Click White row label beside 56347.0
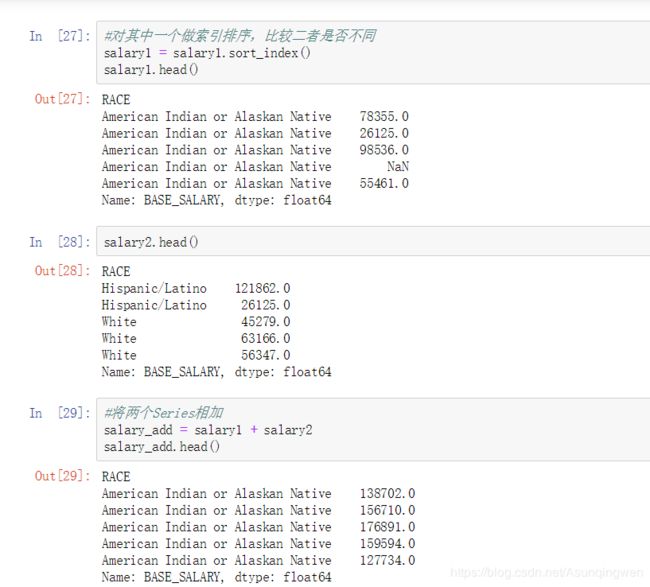This screenshot has height=587, width=650. pos(119,355)
